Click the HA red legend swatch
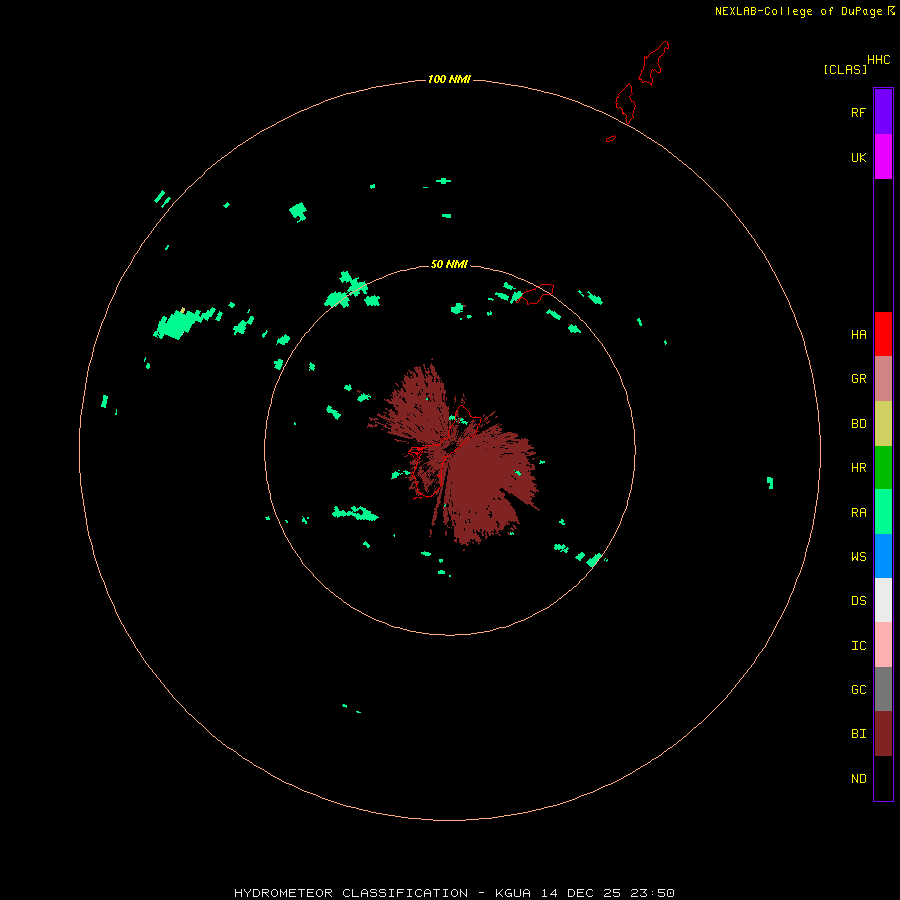The width and height of the screenshot is (900, 900). (883, 334)
